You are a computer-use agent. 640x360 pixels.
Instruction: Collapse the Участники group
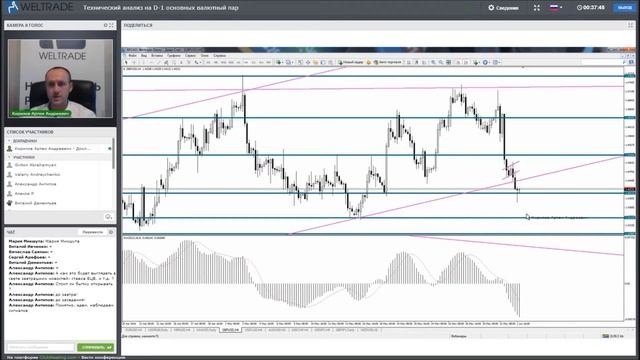coord(9,157)
